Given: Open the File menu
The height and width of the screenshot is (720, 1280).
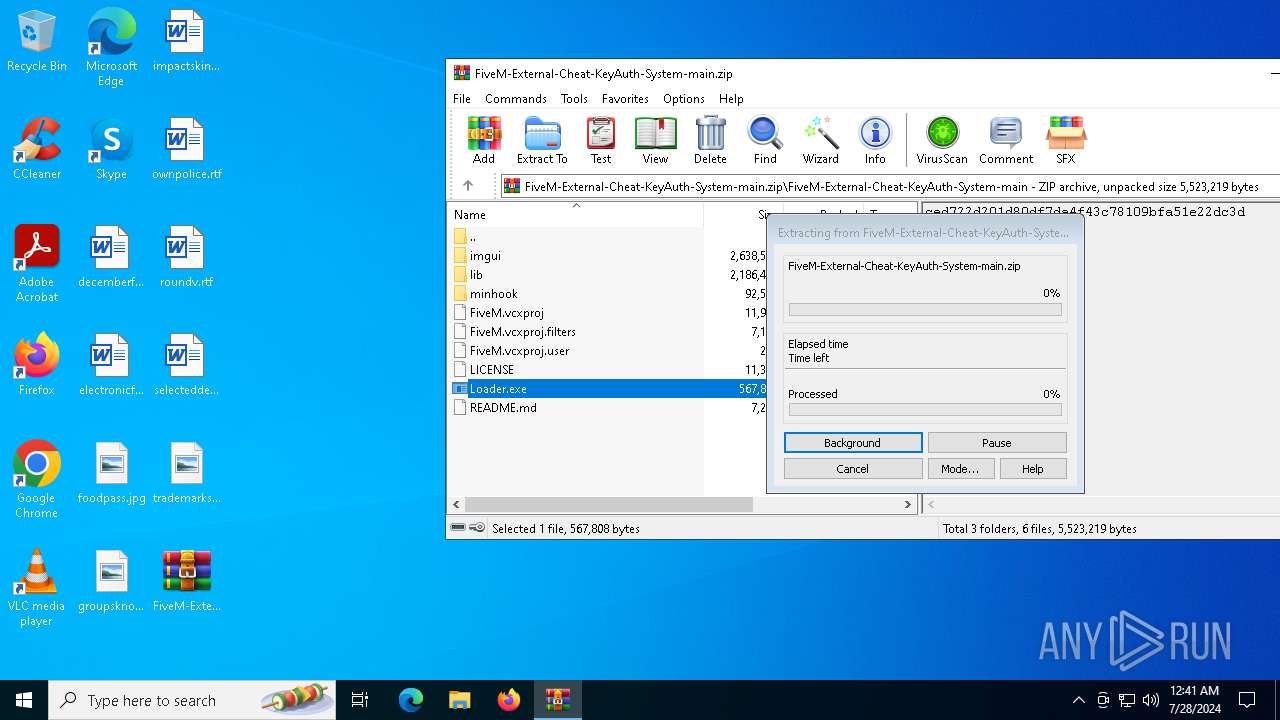Looking at the screenshot, I should pos(462,99).
